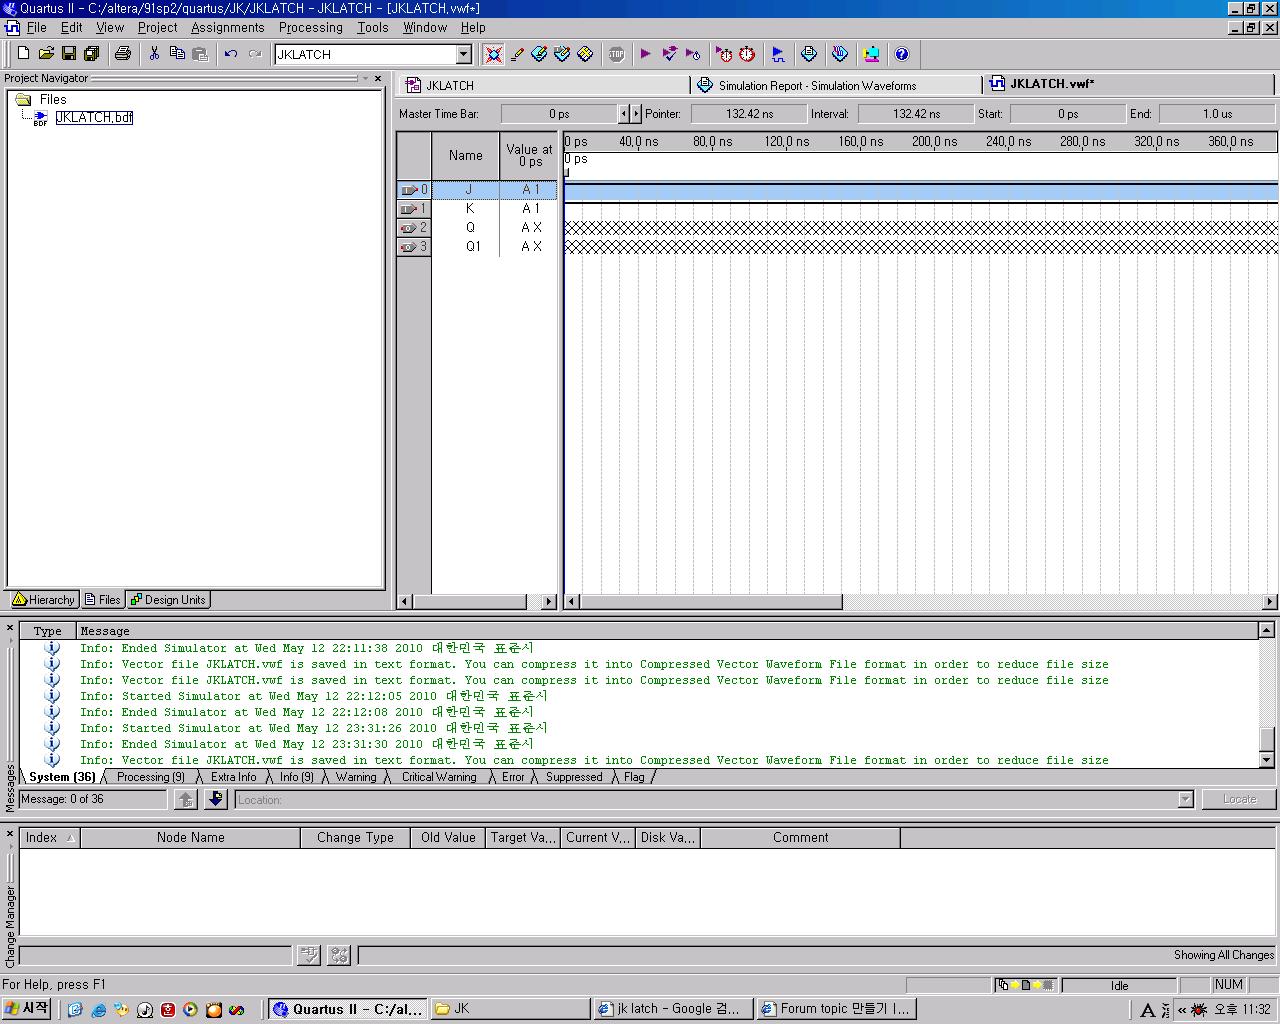Open the Processing menu
The width and height of the screenshot is (1280, 1024).
(310, 28)
